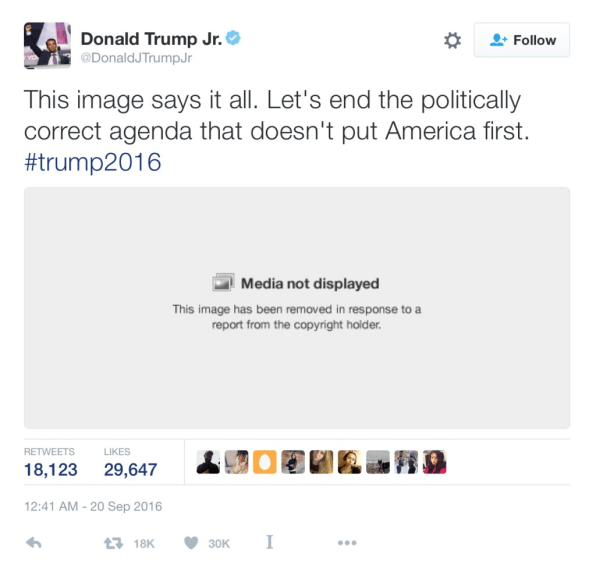This screenshot has width=596, height=576.
Task: Click the Media not displayed image icon
Action: click(x=223, y=282)
